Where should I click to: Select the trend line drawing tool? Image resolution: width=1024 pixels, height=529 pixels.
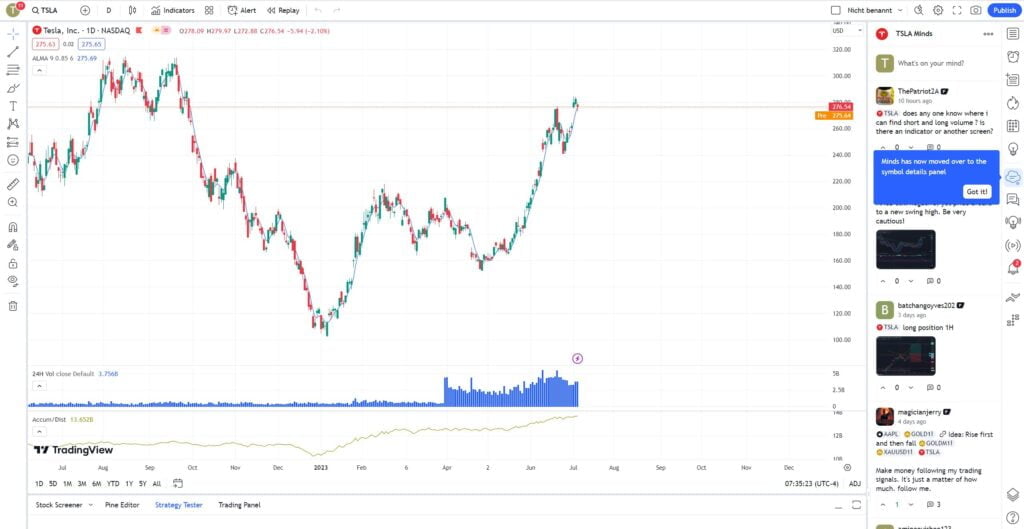click(13, 52)
